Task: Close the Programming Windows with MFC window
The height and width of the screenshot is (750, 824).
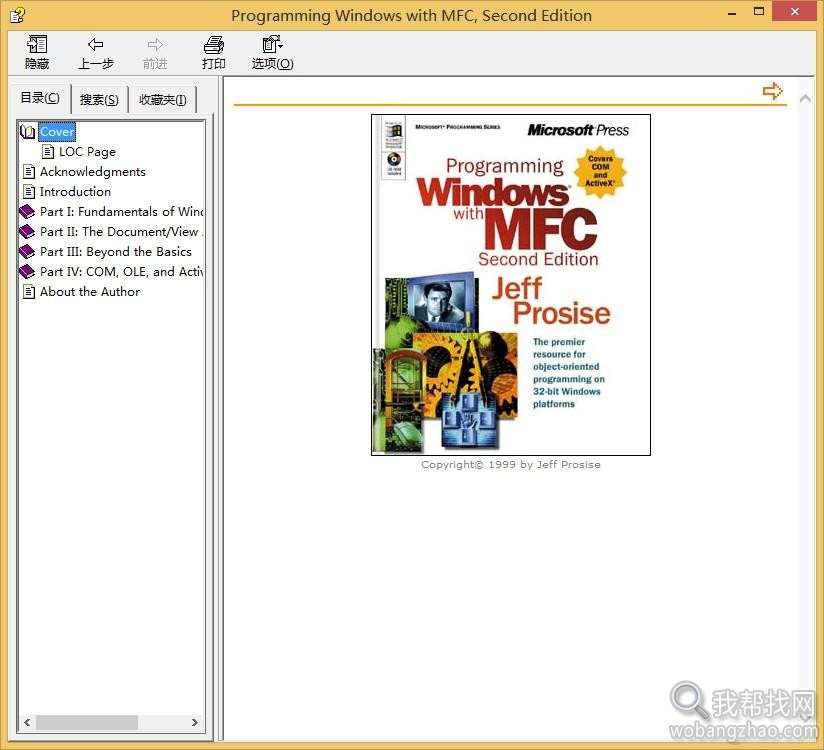Action: coord(795,12)
